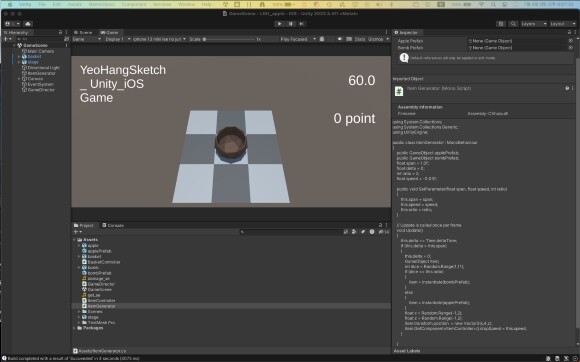Expand the Scenes folder
This screenshot has width=580, height=362.
(79, 312)
